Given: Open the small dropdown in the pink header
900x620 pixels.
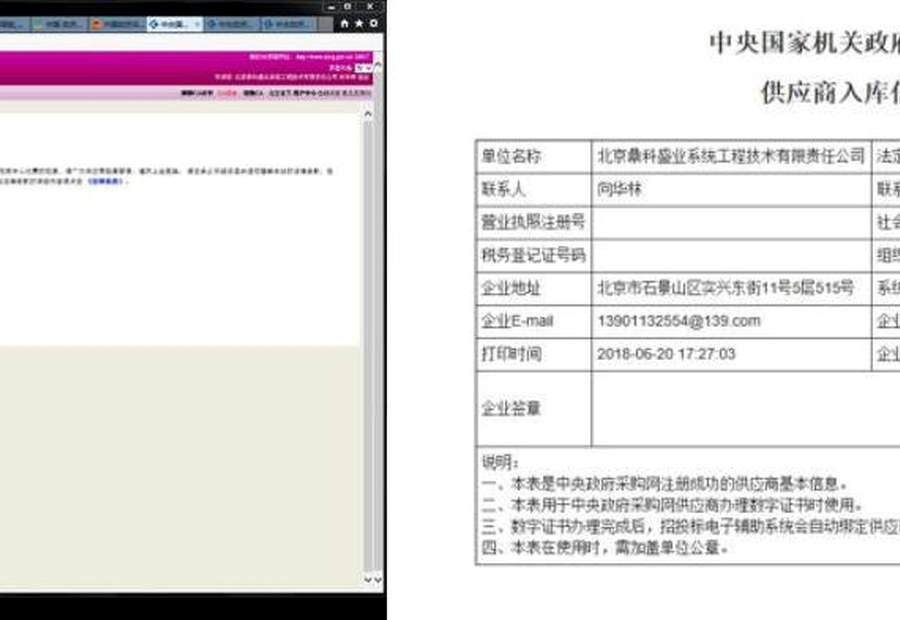Looking at the screenshot, I should 363,68.
